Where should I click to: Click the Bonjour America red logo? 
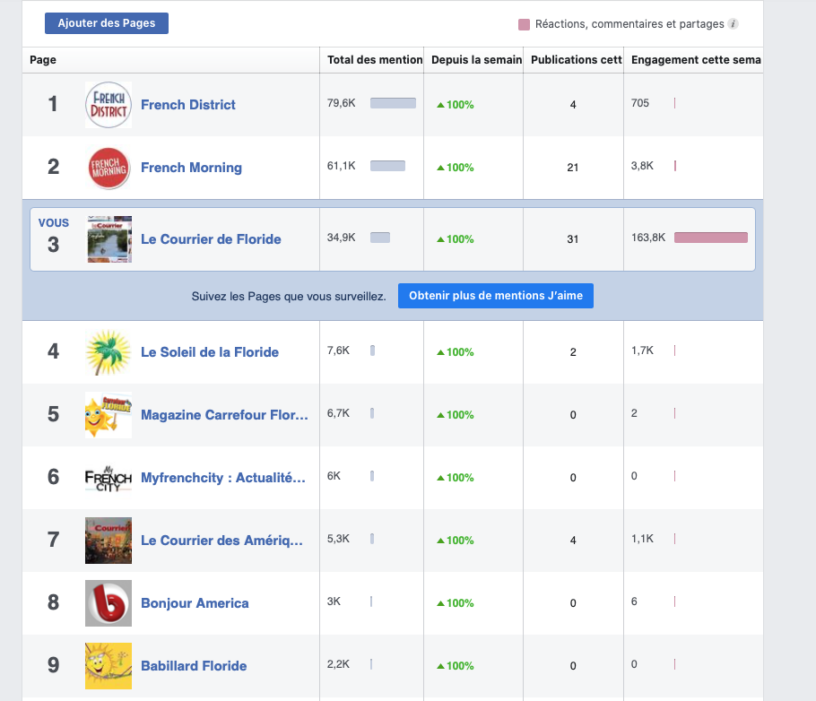tap(108, 603)
